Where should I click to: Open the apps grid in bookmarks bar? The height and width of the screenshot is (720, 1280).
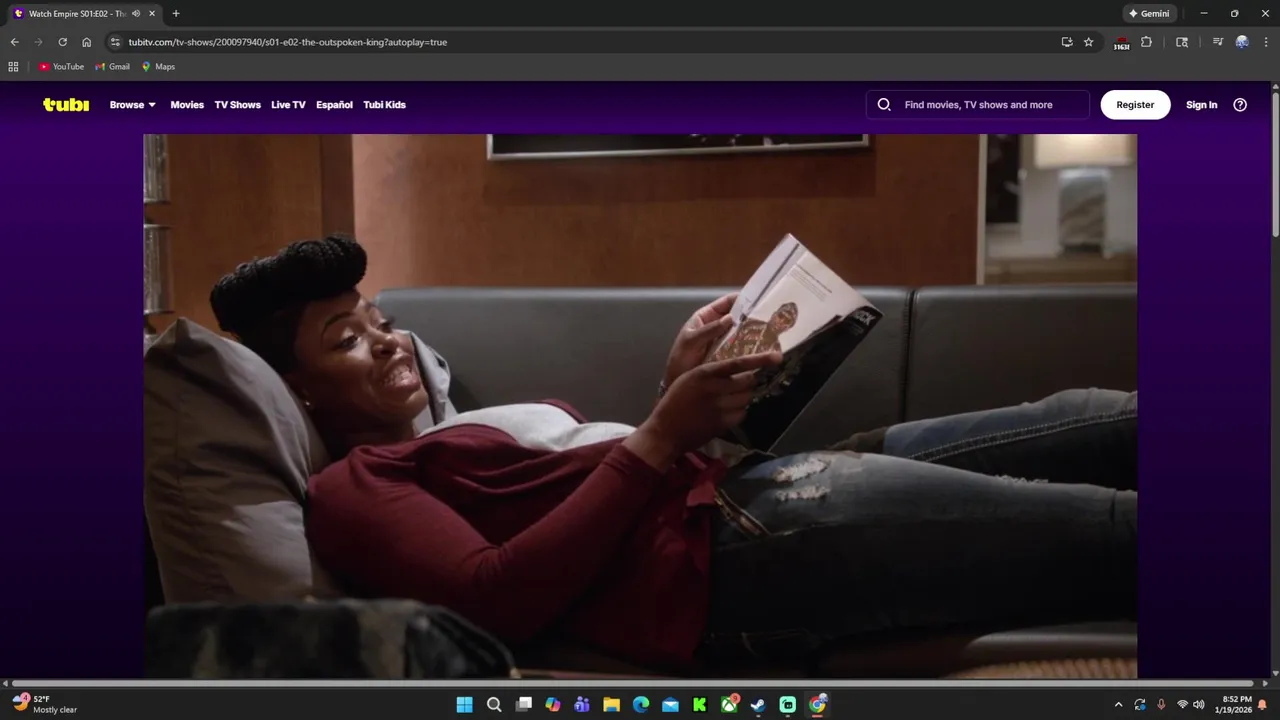tap(13, 67)
